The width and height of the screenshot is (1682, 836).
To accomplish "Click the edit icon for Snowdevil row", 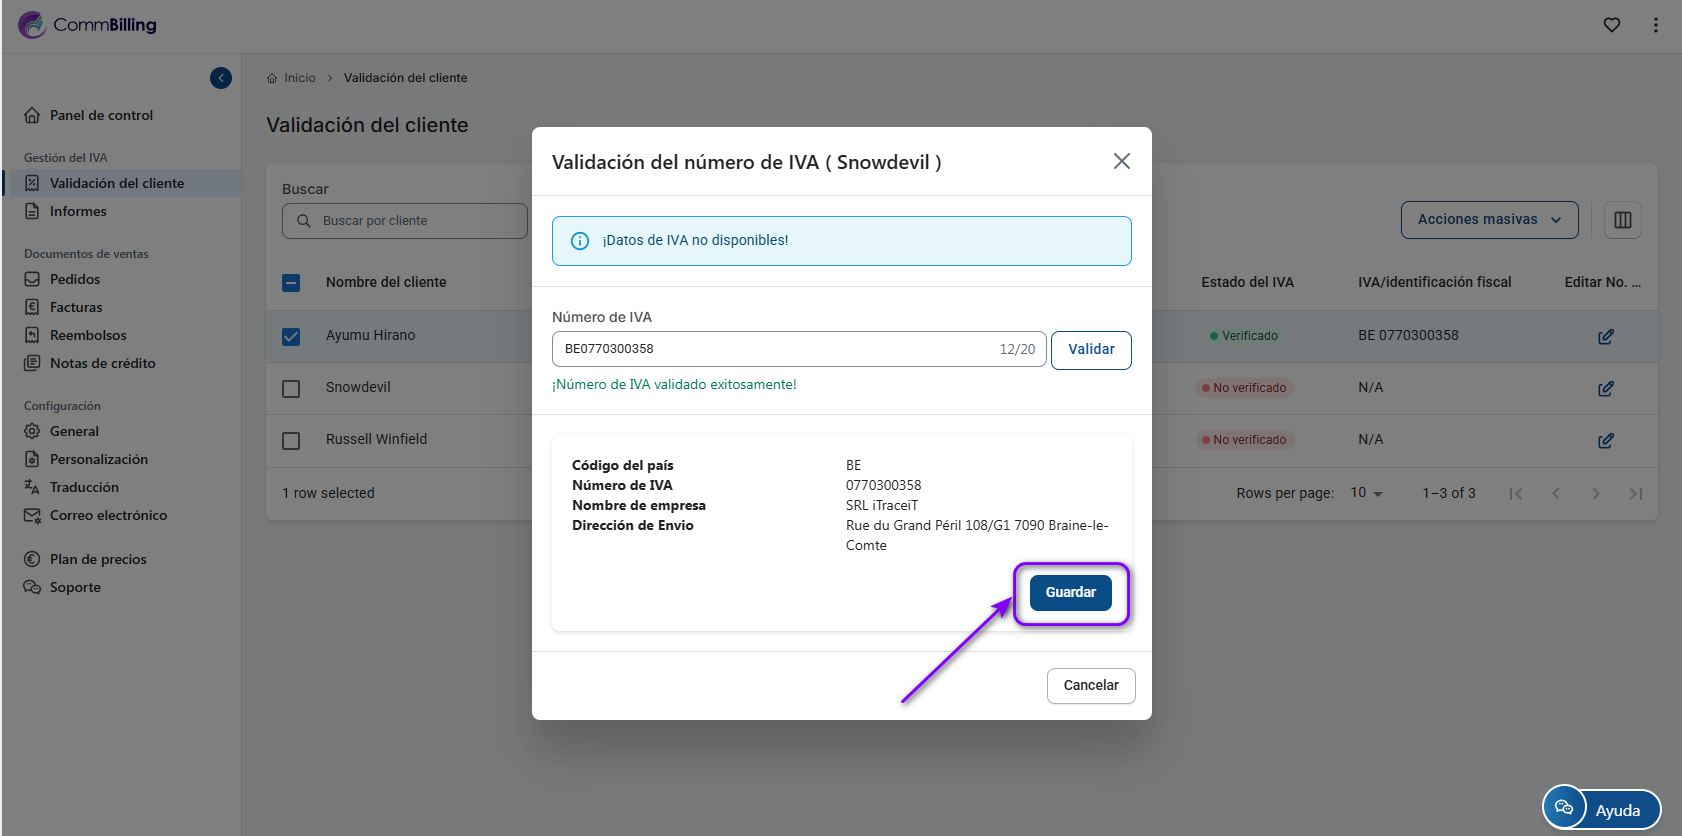I will coord(1605,389).
